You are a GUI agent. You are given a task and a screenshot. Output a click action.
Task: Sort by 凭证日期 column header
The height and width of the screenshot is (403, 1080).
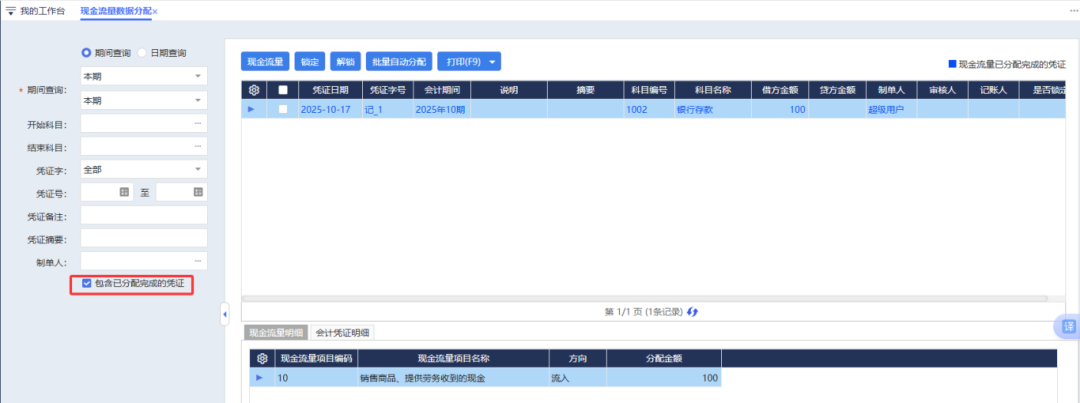330,90
